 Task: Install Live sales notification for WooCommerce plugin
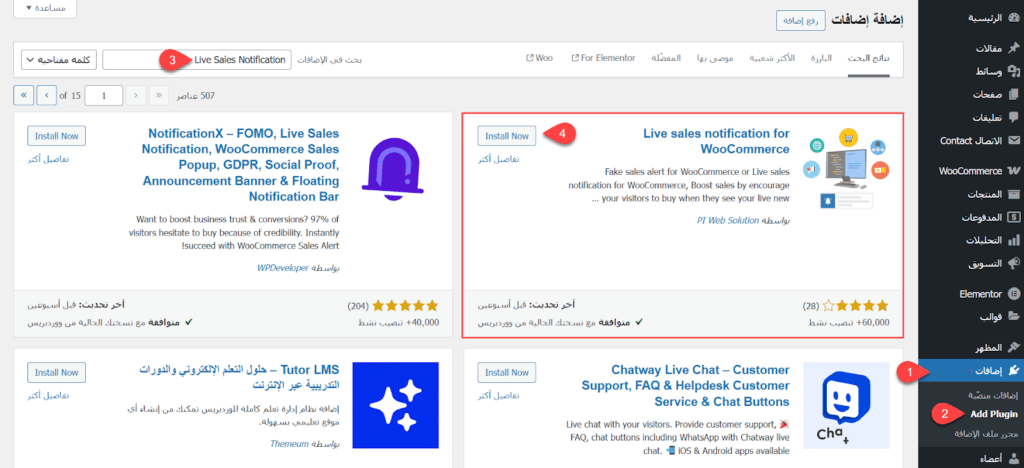point(507,136)
